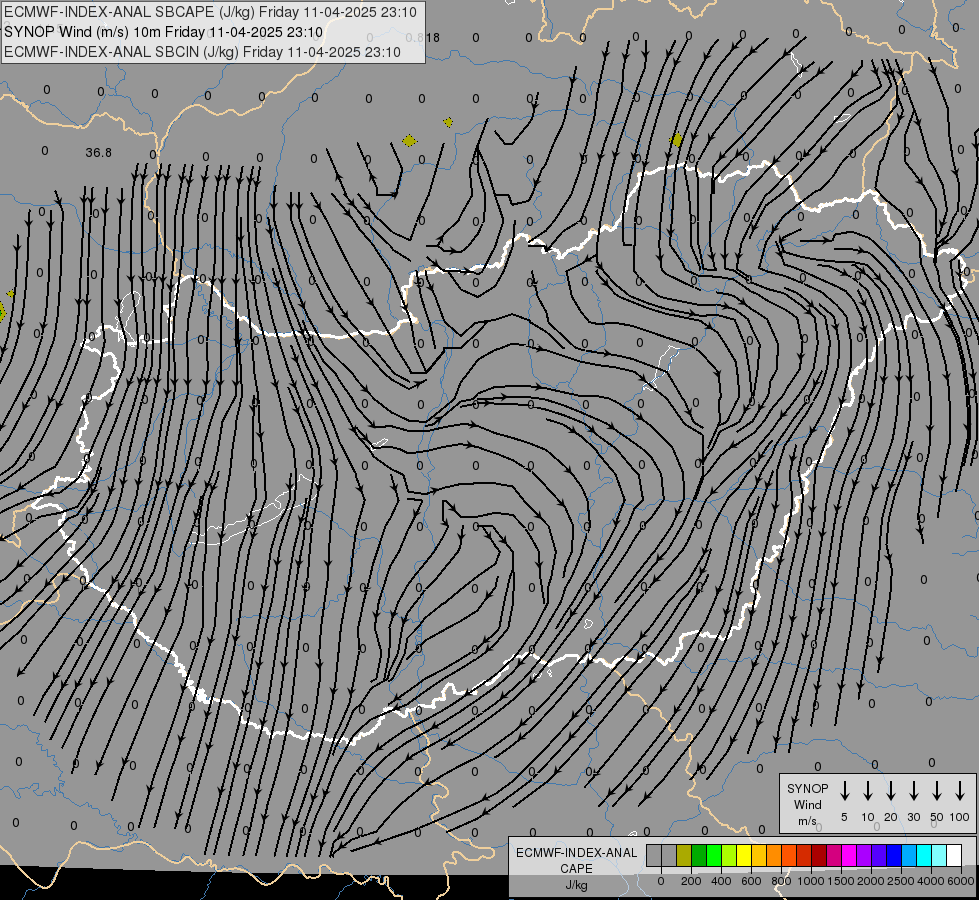Click the '4000' tick label of CAPE scale
Viewport: 979px width, 900px height.
pyautogui.click(x=931, y=881)
